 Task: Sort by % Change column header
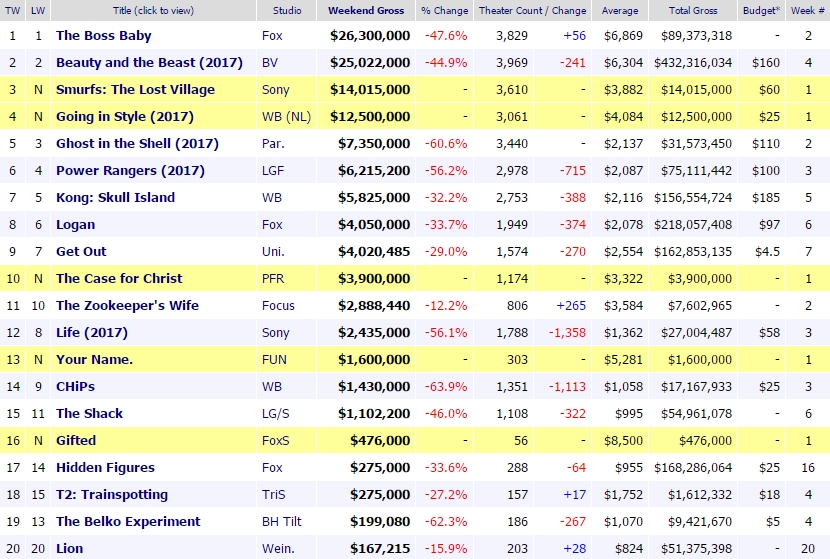click(x=445, y=11)
